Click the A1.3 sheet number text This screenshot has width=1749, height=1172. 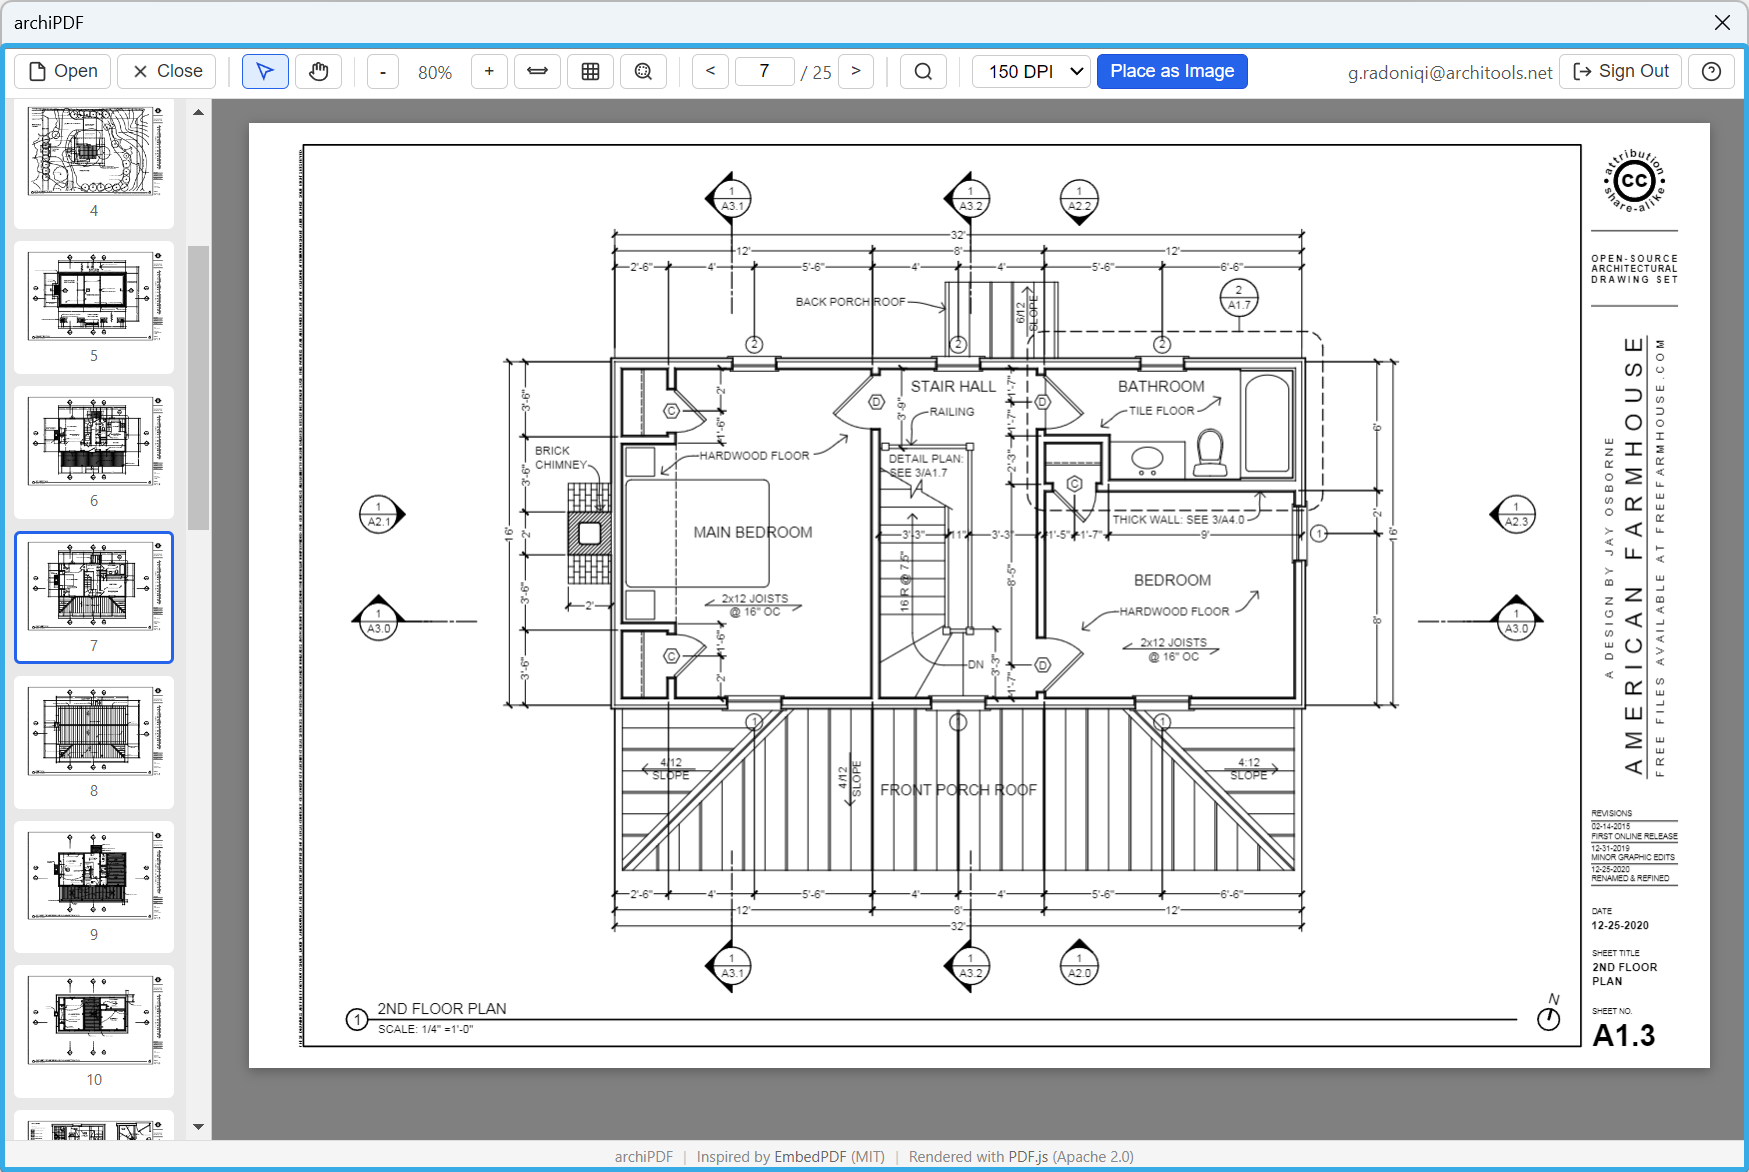(x=1624, y=1035)
